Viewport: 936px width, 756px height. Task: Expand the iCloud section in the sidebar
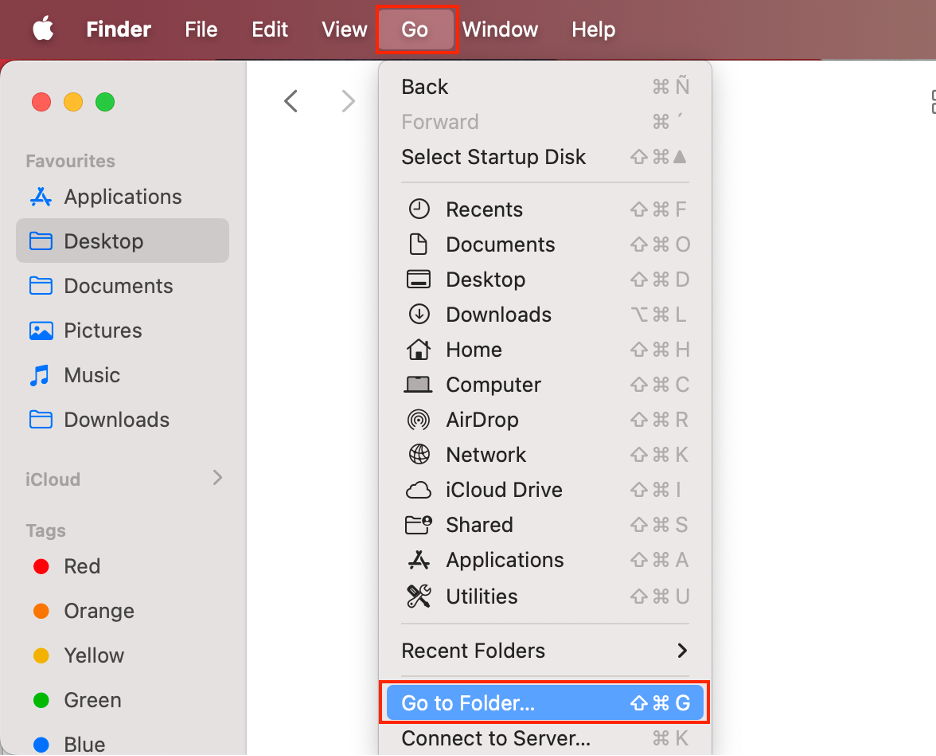pos(216,479)
